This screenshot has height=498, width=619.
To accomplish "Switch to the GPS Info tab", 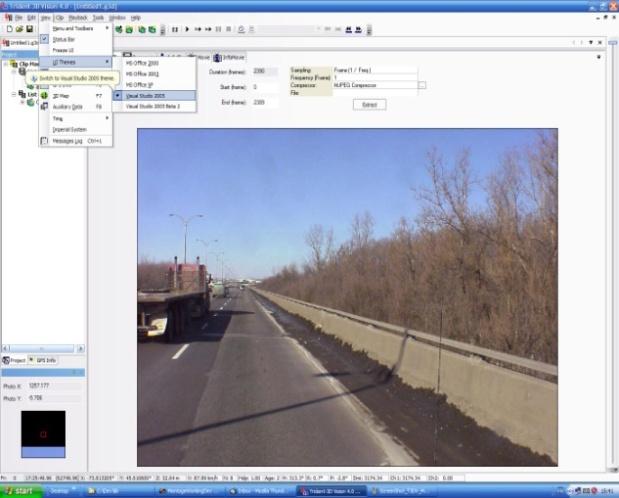I will click(43, 360).
